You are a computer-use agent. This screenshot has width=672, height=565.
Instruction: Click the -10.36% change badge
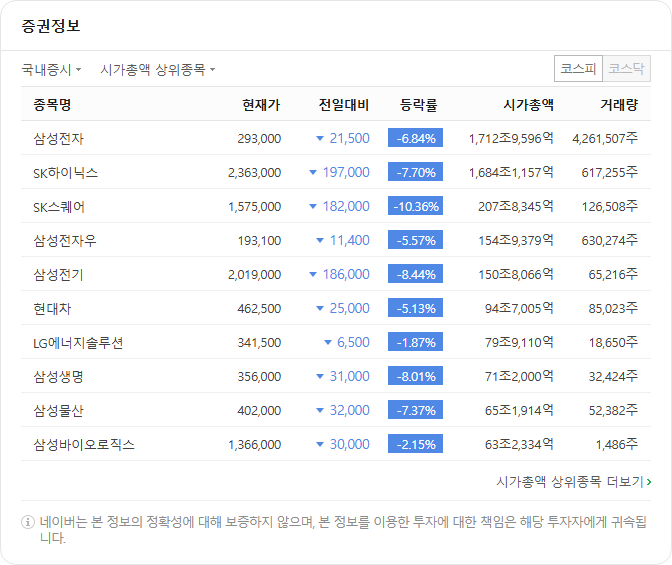pyautogui.click(x=415, y=206)
